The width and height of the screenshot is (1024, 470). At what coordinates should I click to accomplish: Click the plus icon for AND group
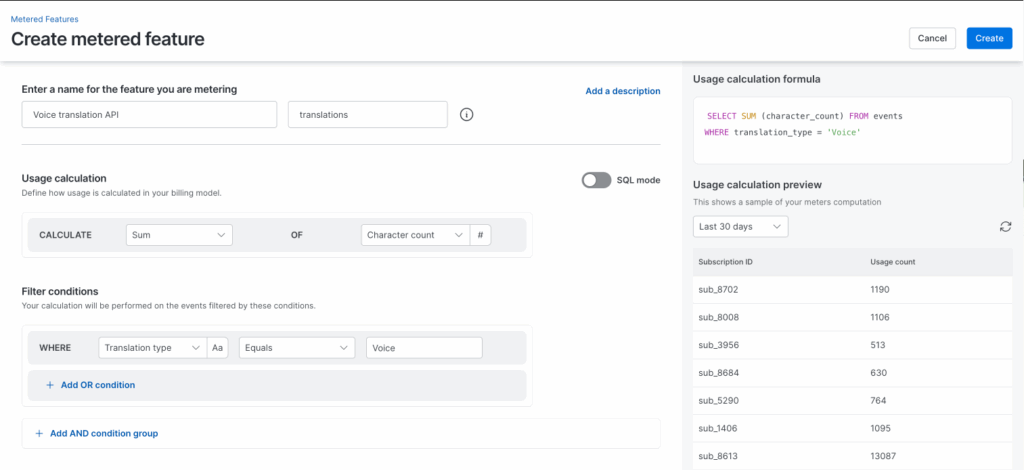pyautogui.click(x=39, y=433)
